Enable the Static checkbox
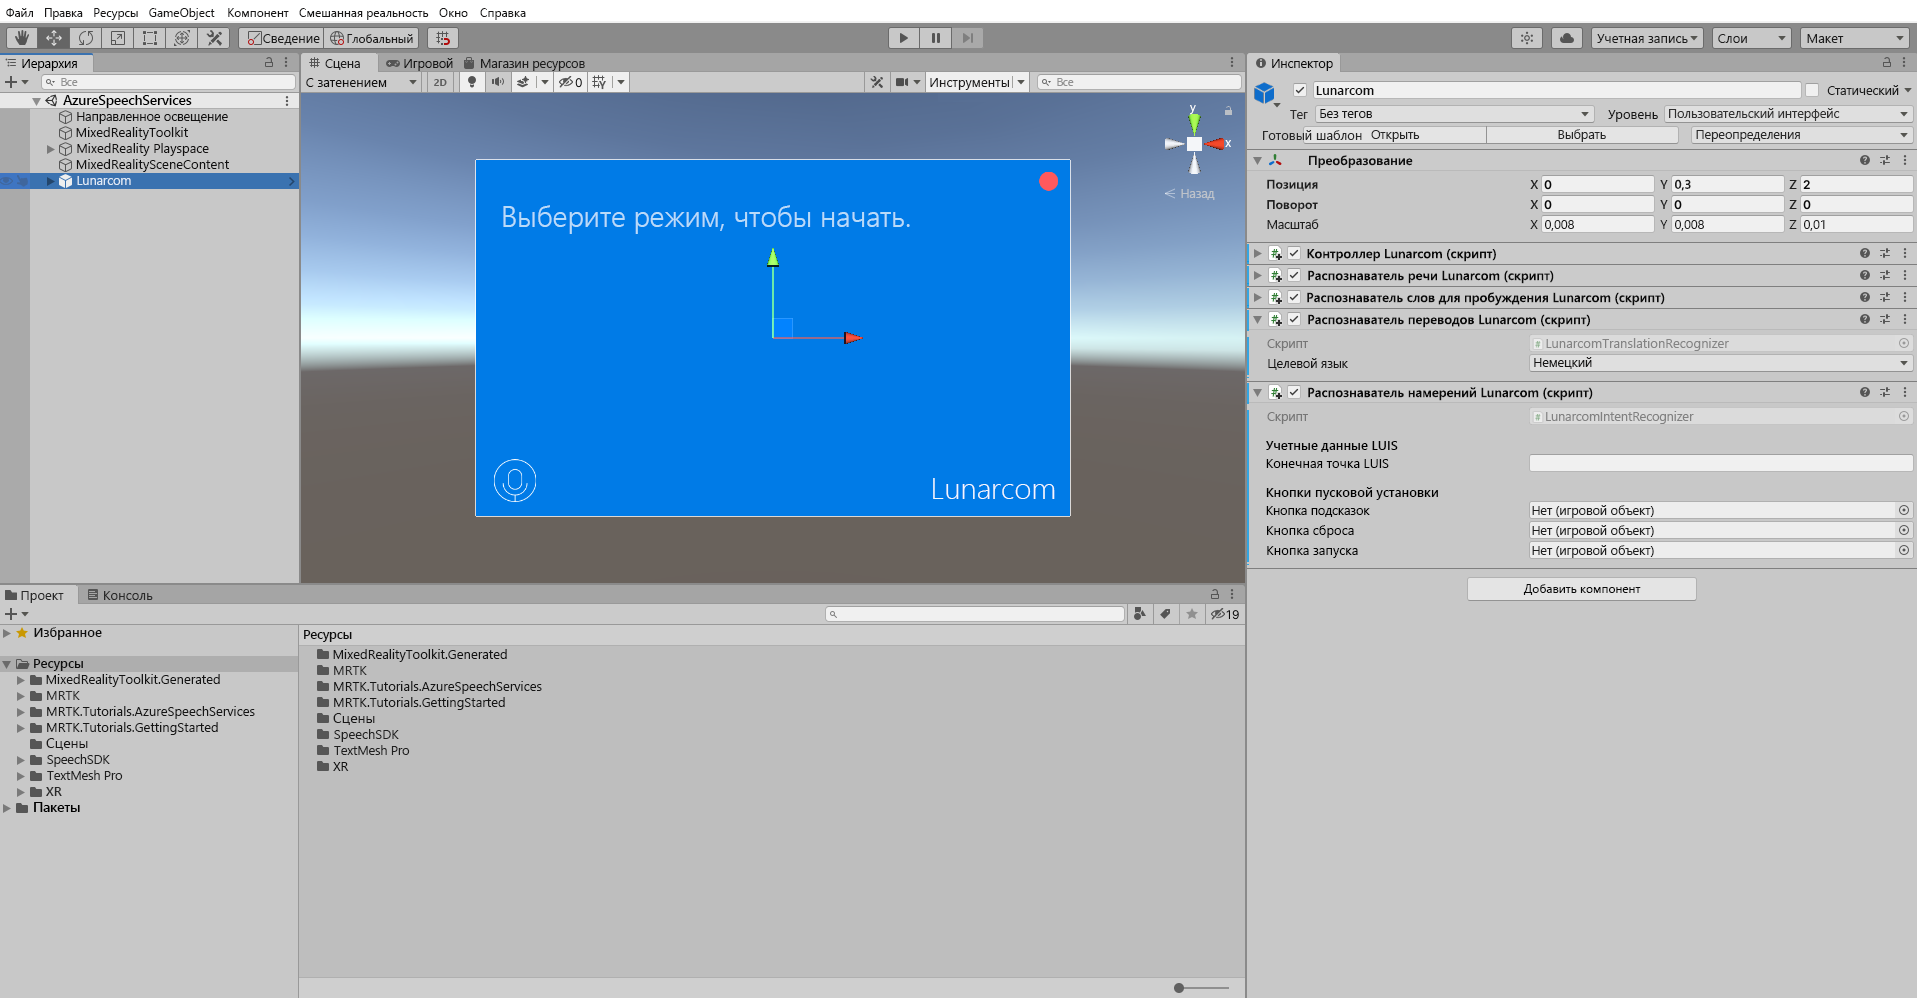Viewport: 1917px width, 998px height. click(x=1812, y=90)
